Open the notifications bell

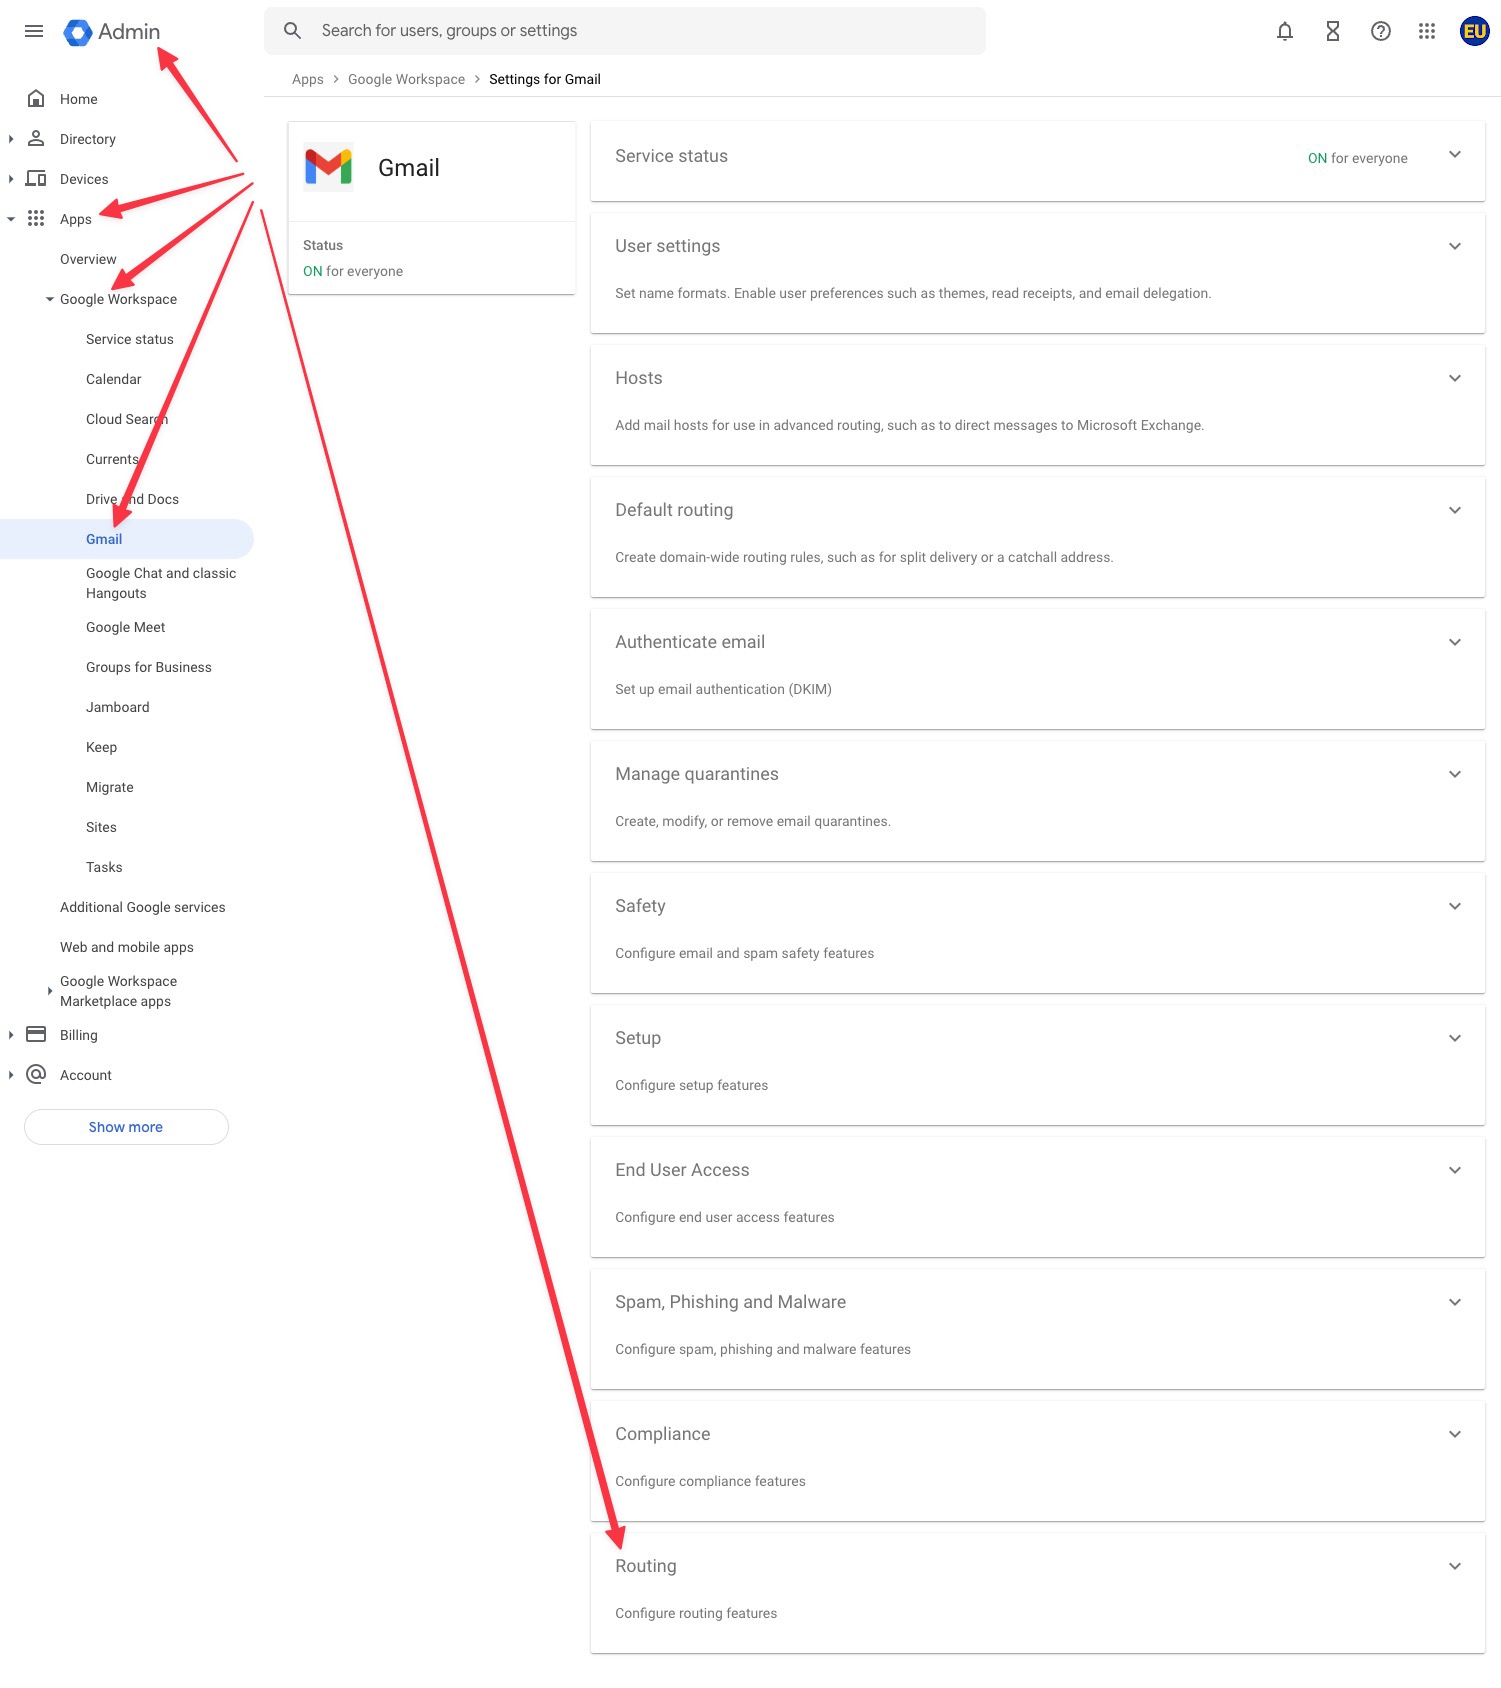tap(1285, 31)
